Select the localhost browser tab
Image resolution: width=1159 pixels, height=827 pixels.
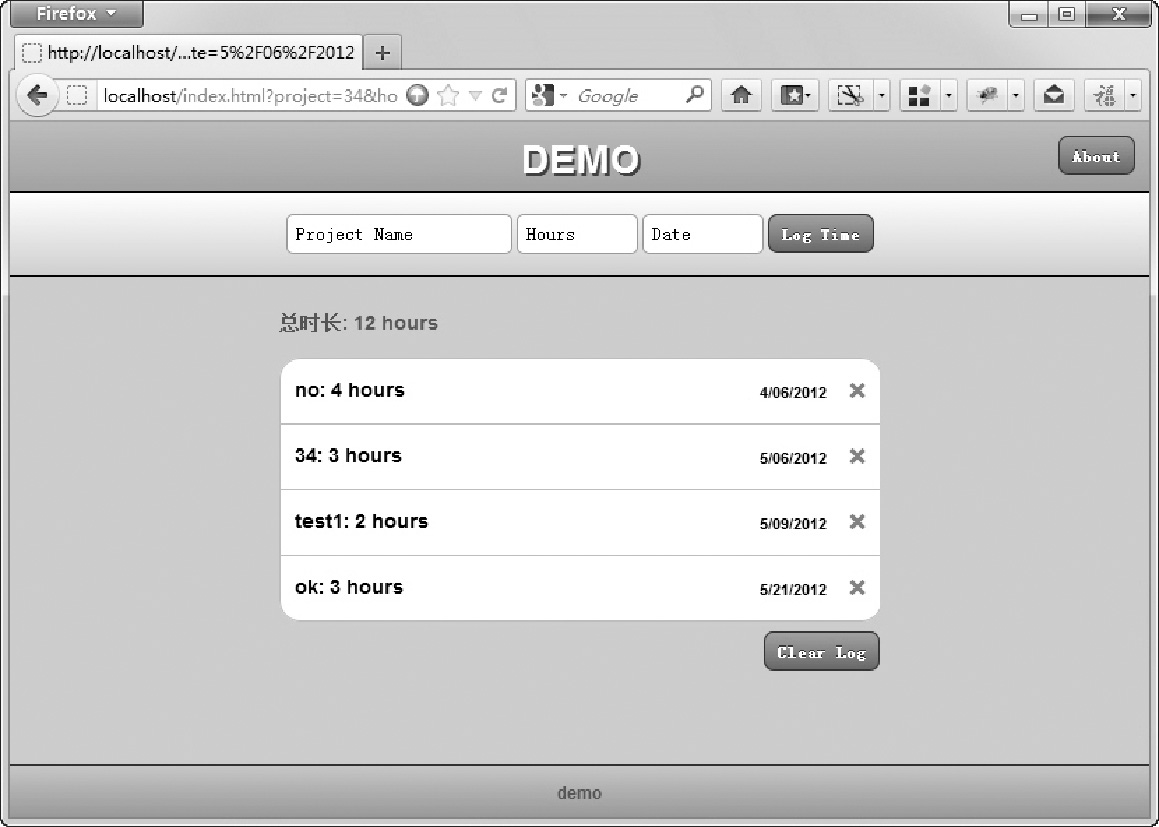coord(188,52)
